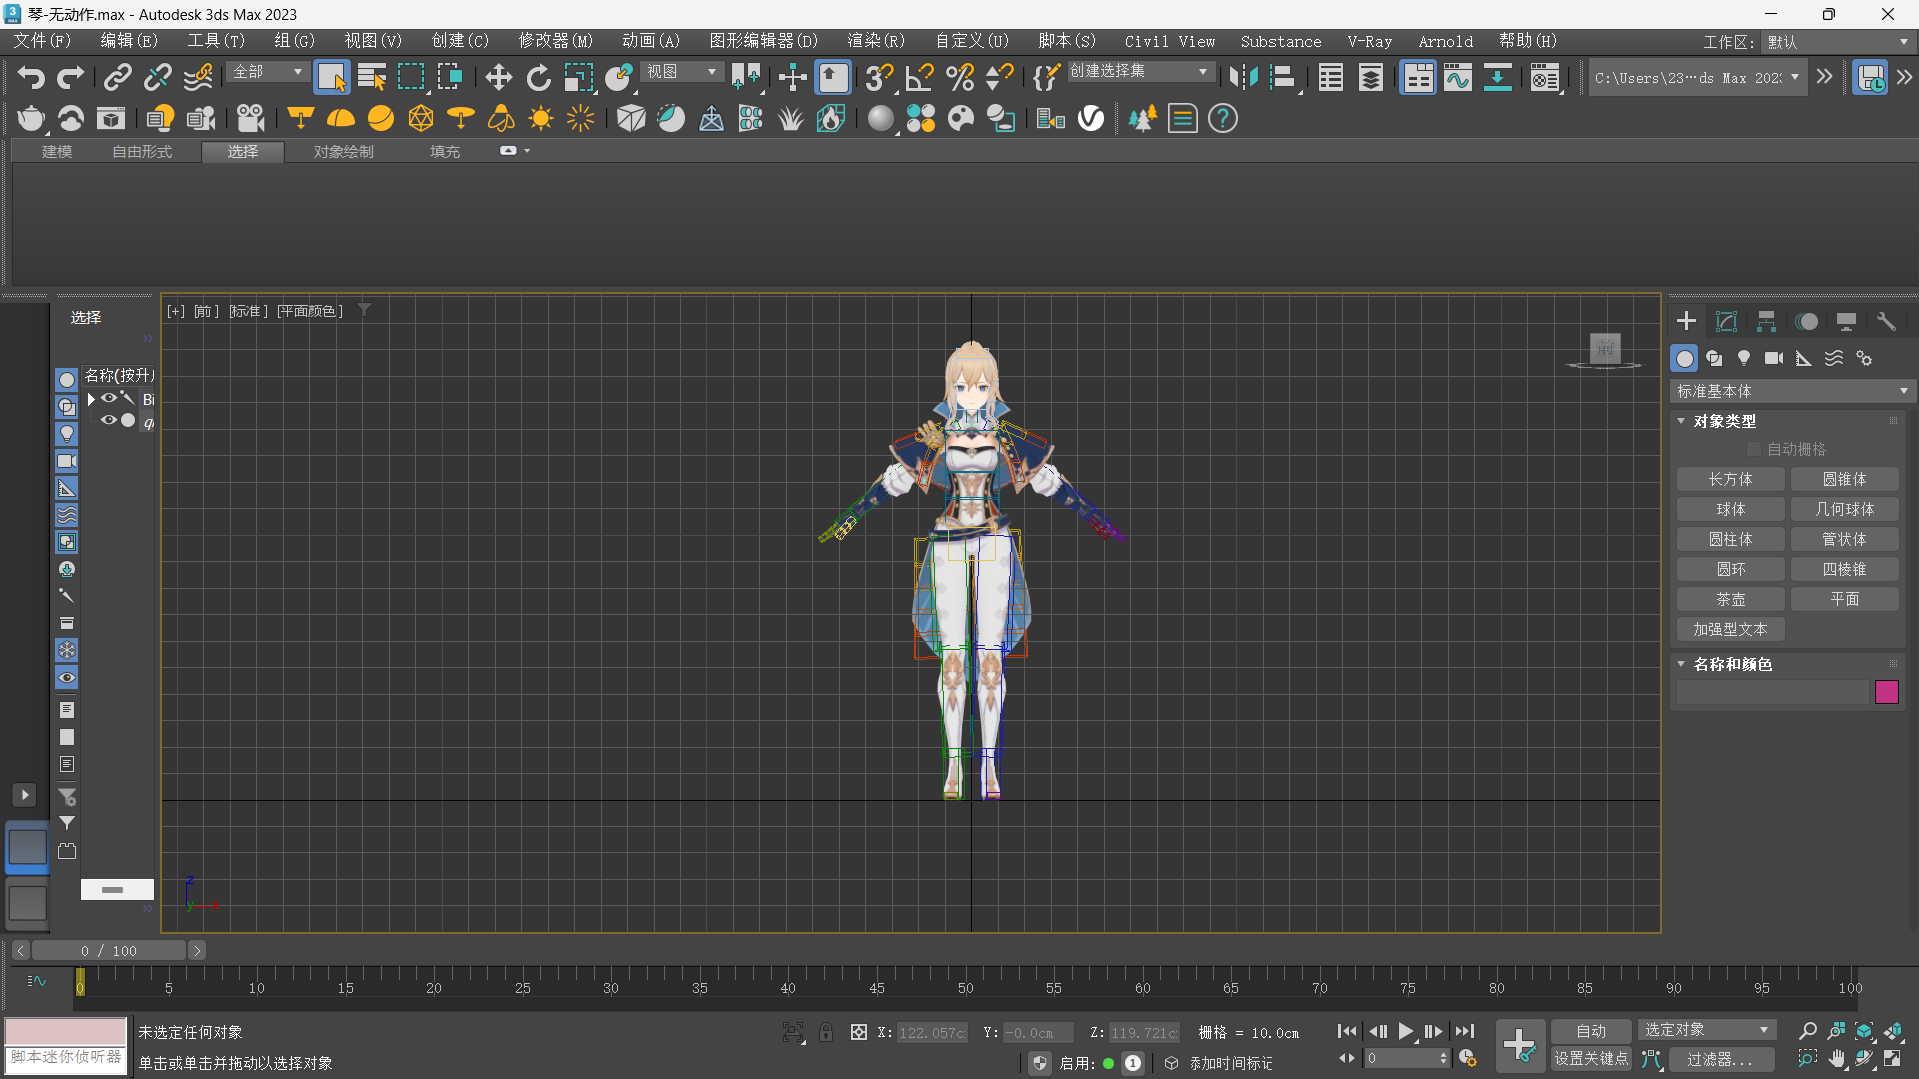Select the Geometry category sphere icon

point(1684,358)
